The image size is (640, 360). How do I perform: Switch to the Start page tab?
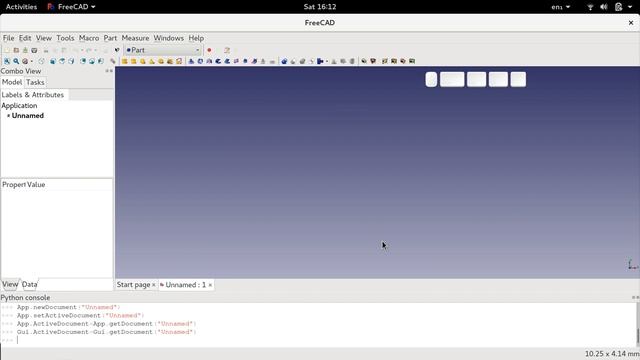133,284
